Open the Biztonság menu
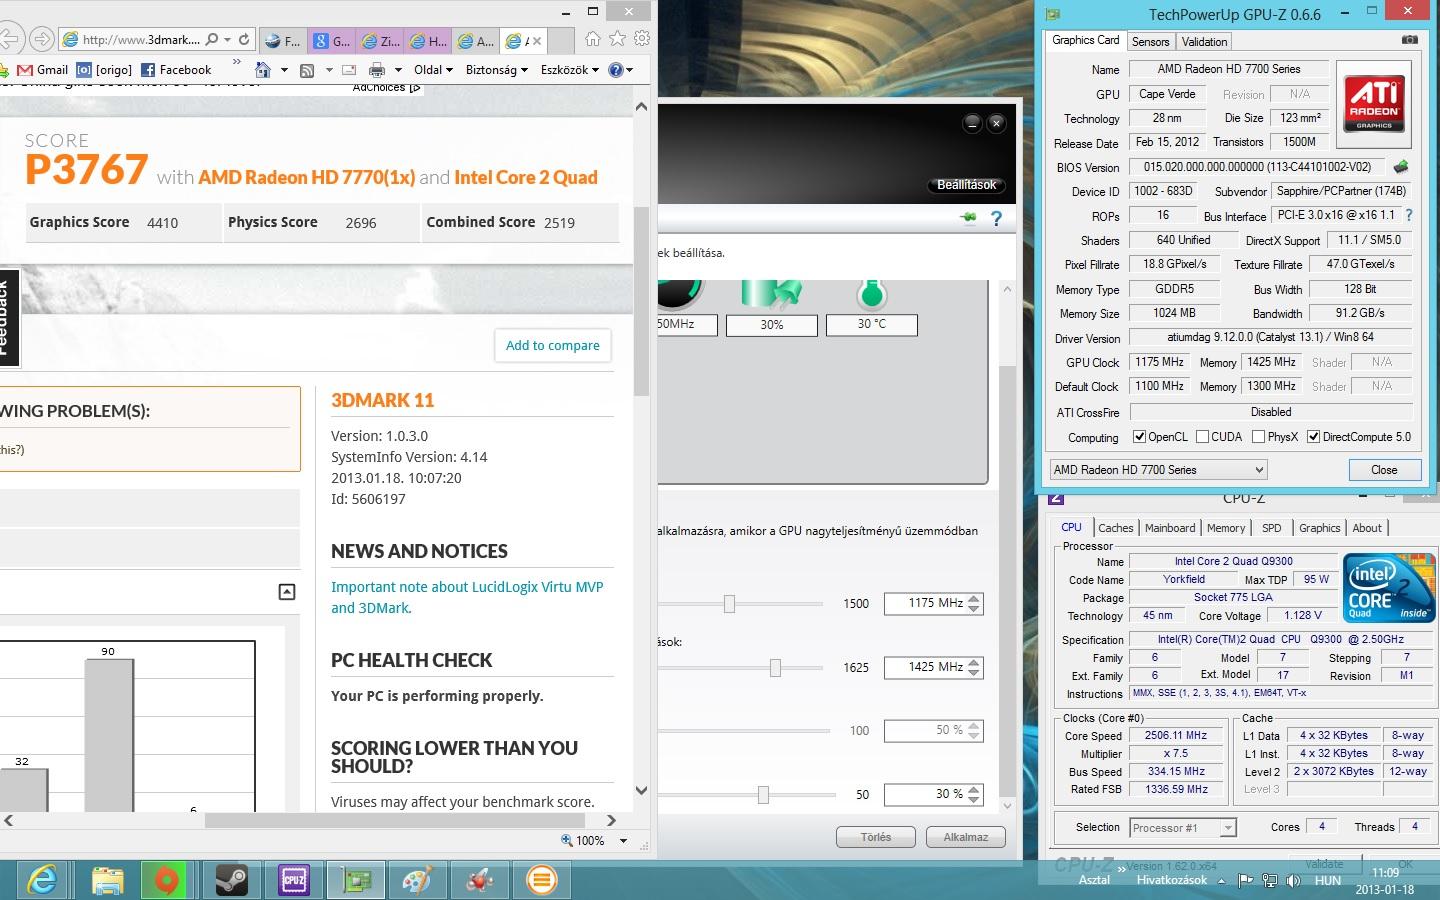This screenshot has width=1440, height=900. click(496, 70)
